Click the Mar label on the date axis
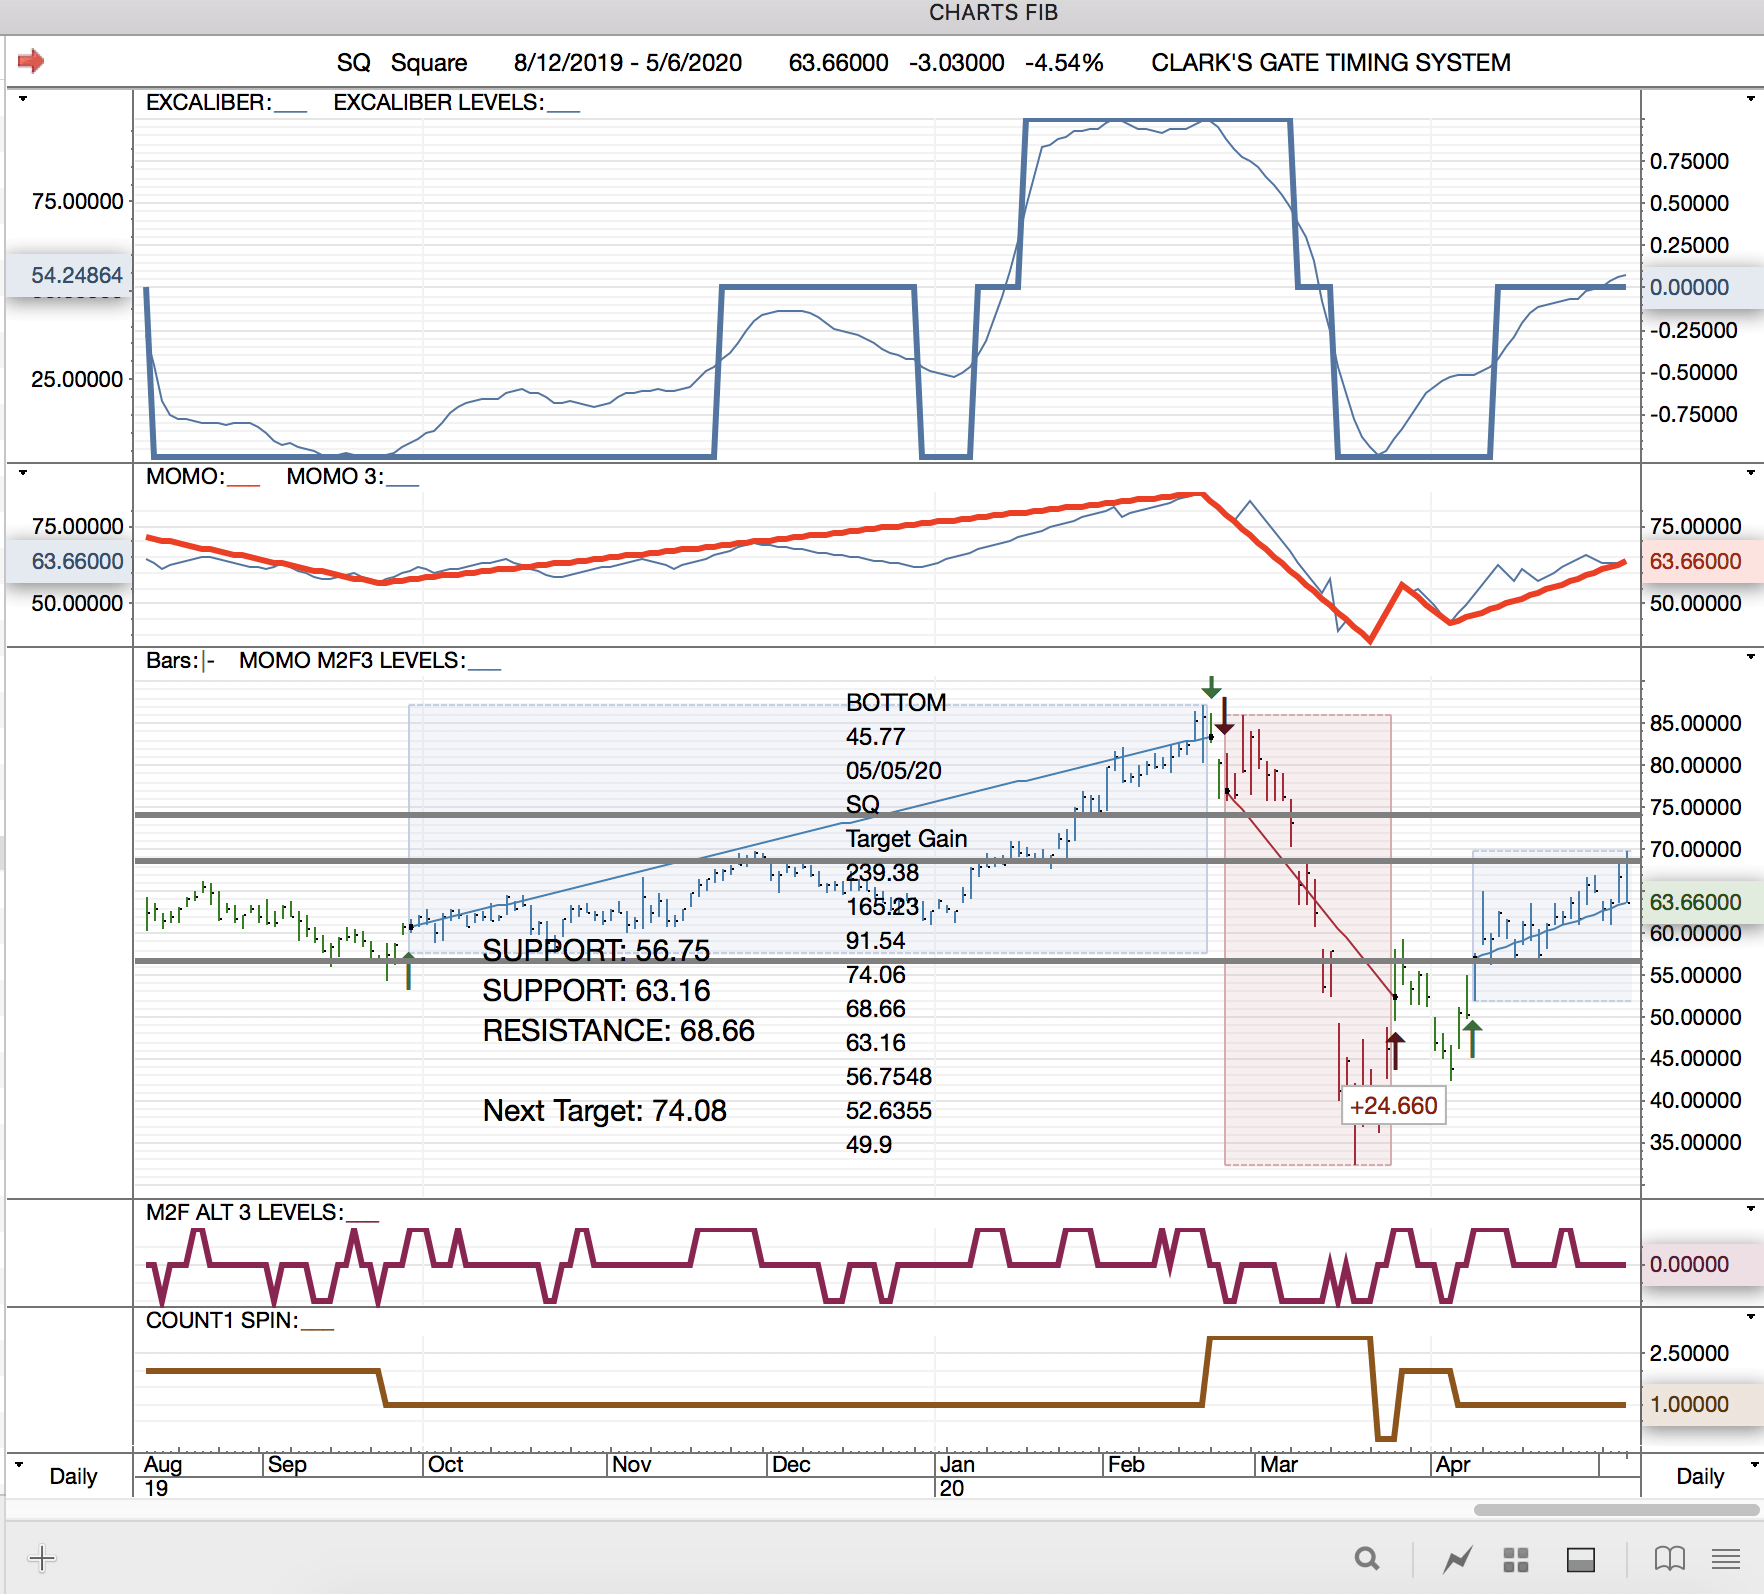 [1278, 1464]
